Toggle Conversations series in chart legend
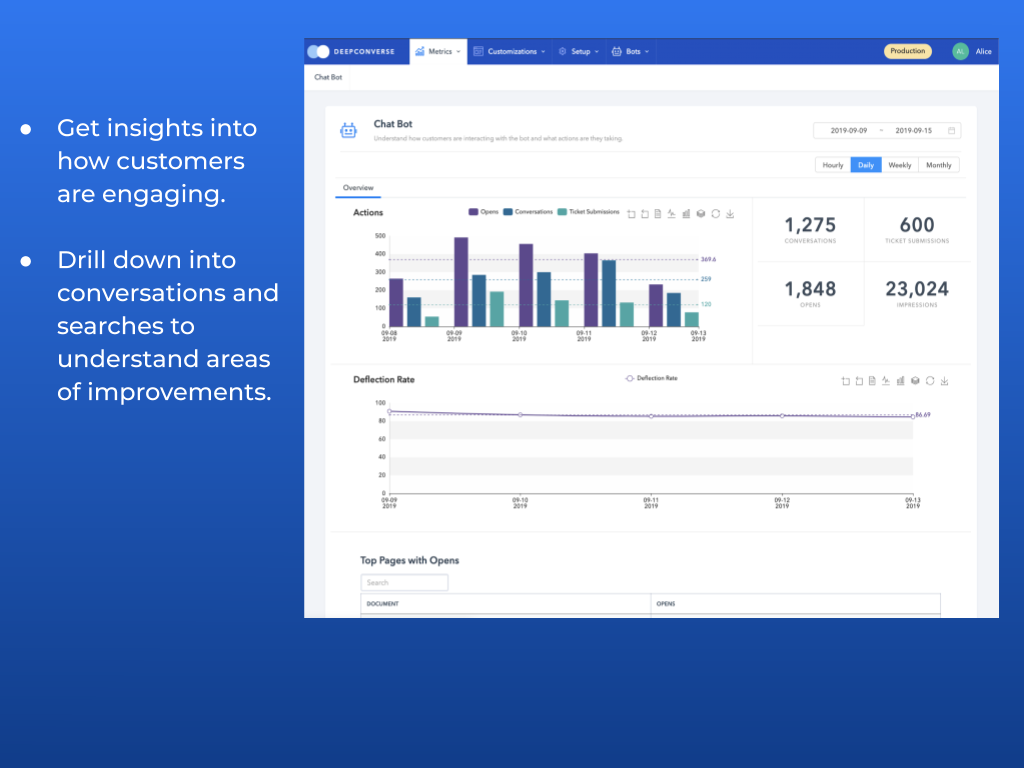The height and width of the screenshot is (768, 1024). coord(527,212)
